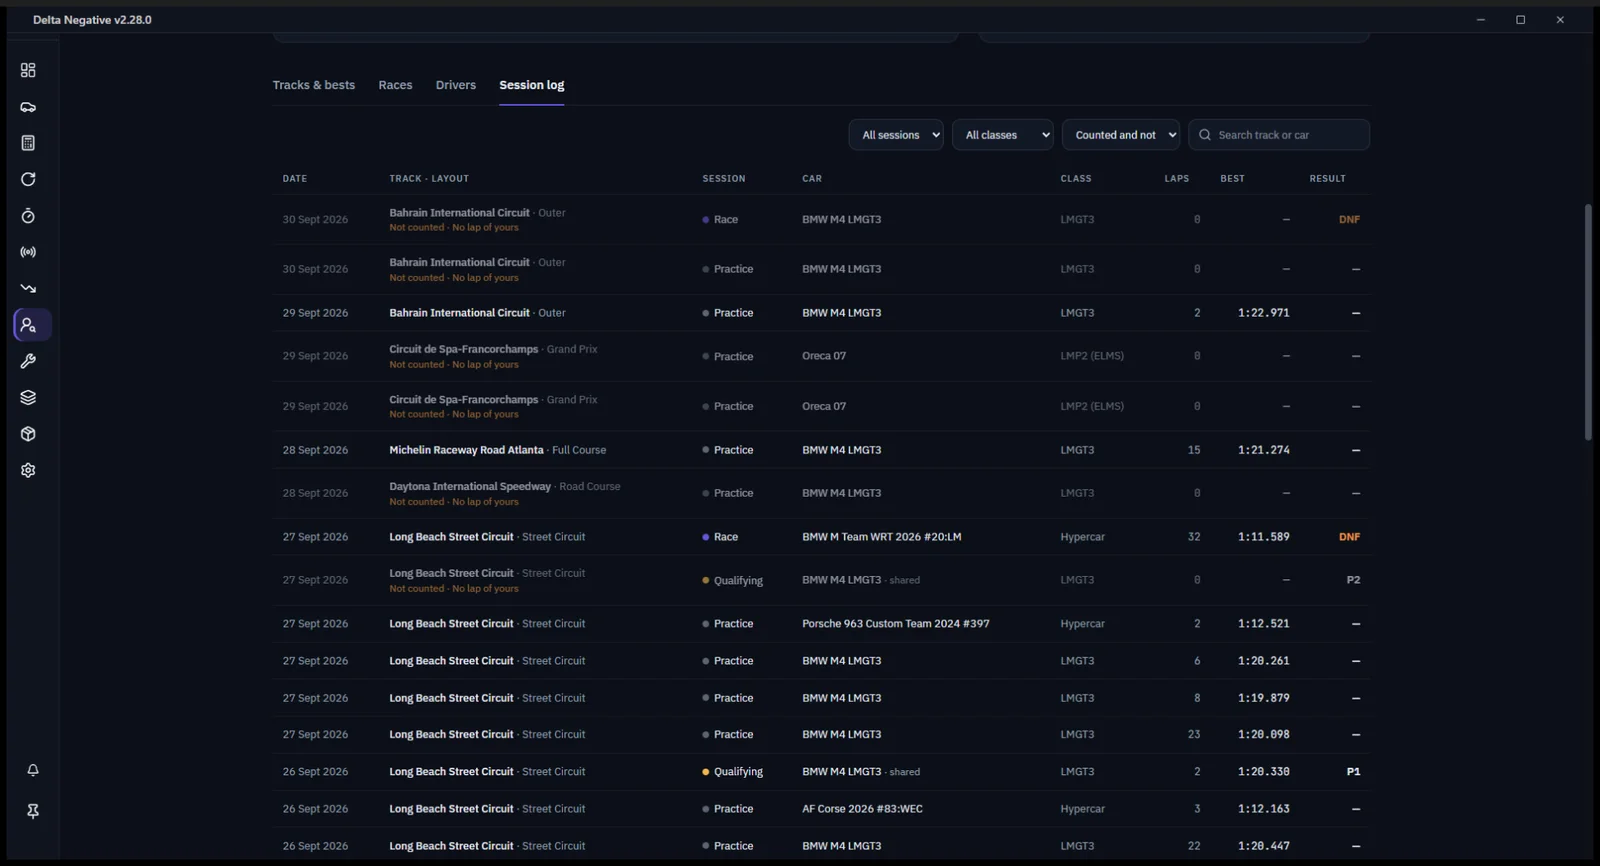1600x866 pixels.
Task: Click the P1 qualifying result
Action: point(1353,772)
